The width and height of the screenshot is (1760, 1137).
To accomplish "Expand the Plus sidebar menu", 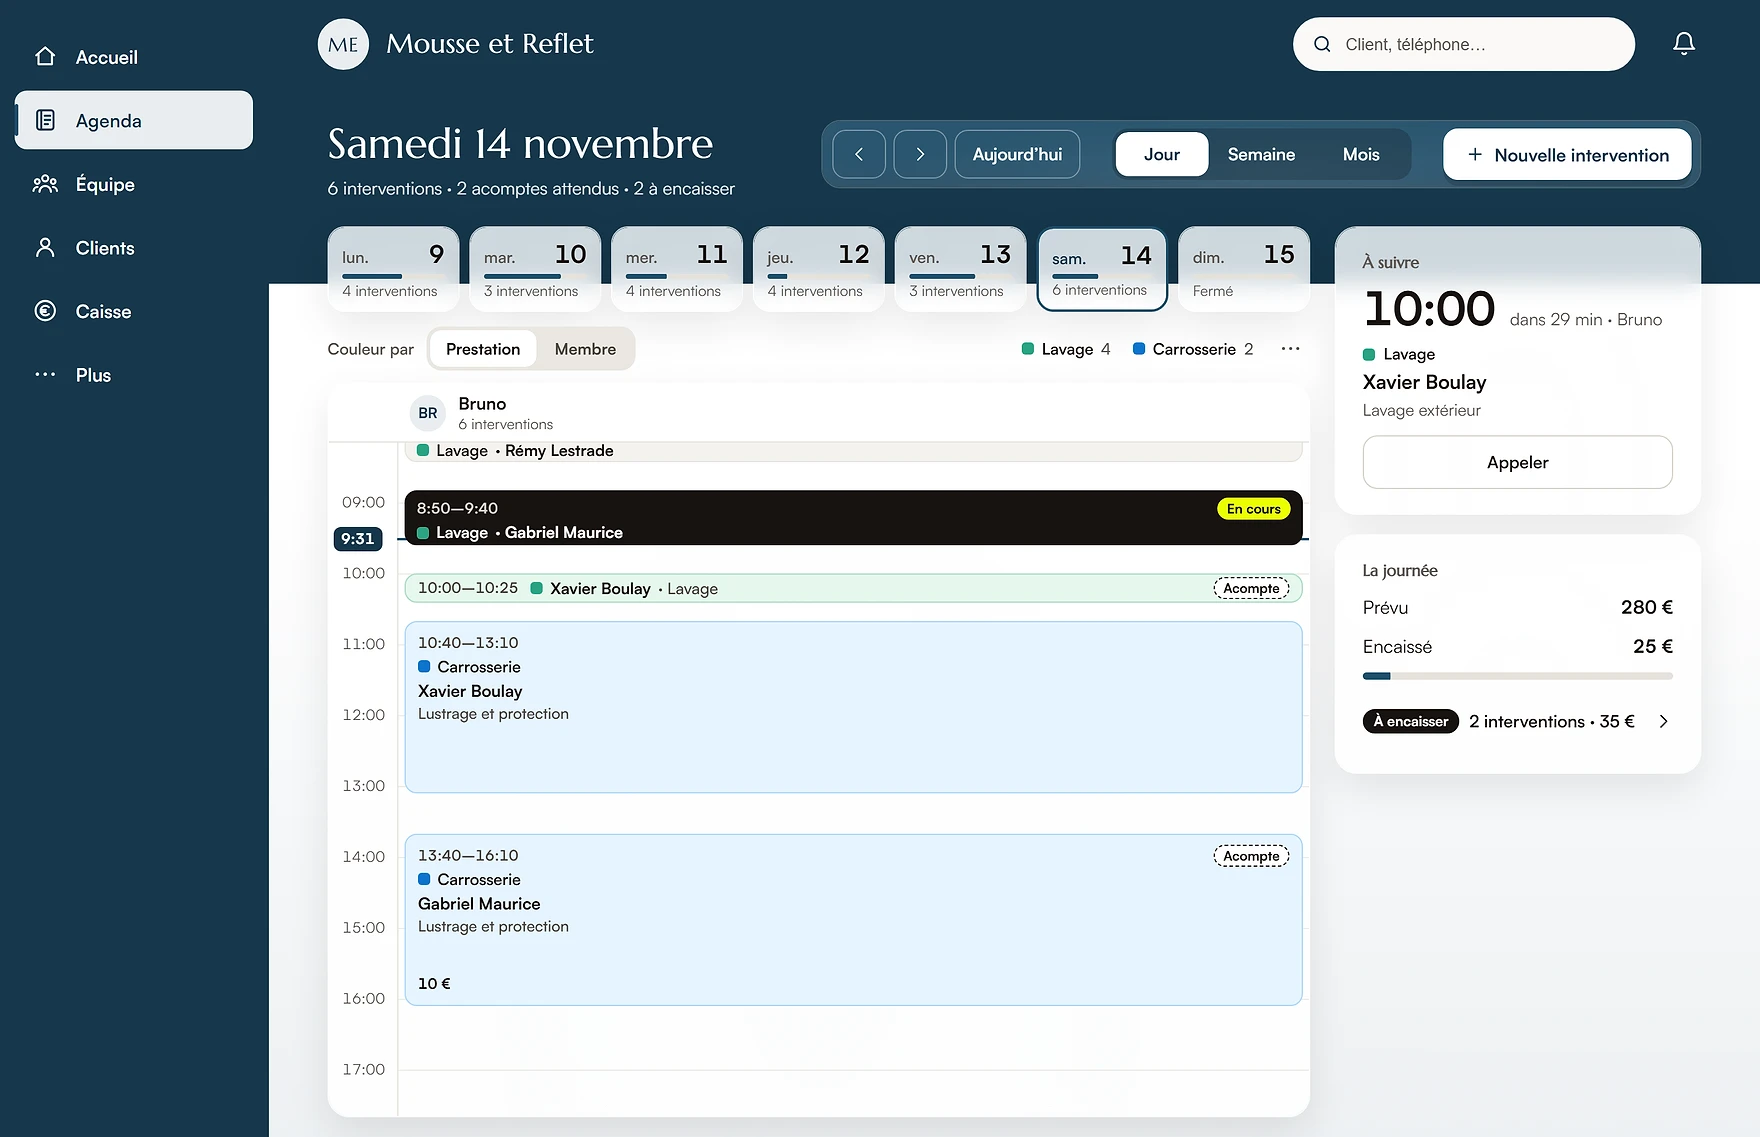I will point(134,375).
